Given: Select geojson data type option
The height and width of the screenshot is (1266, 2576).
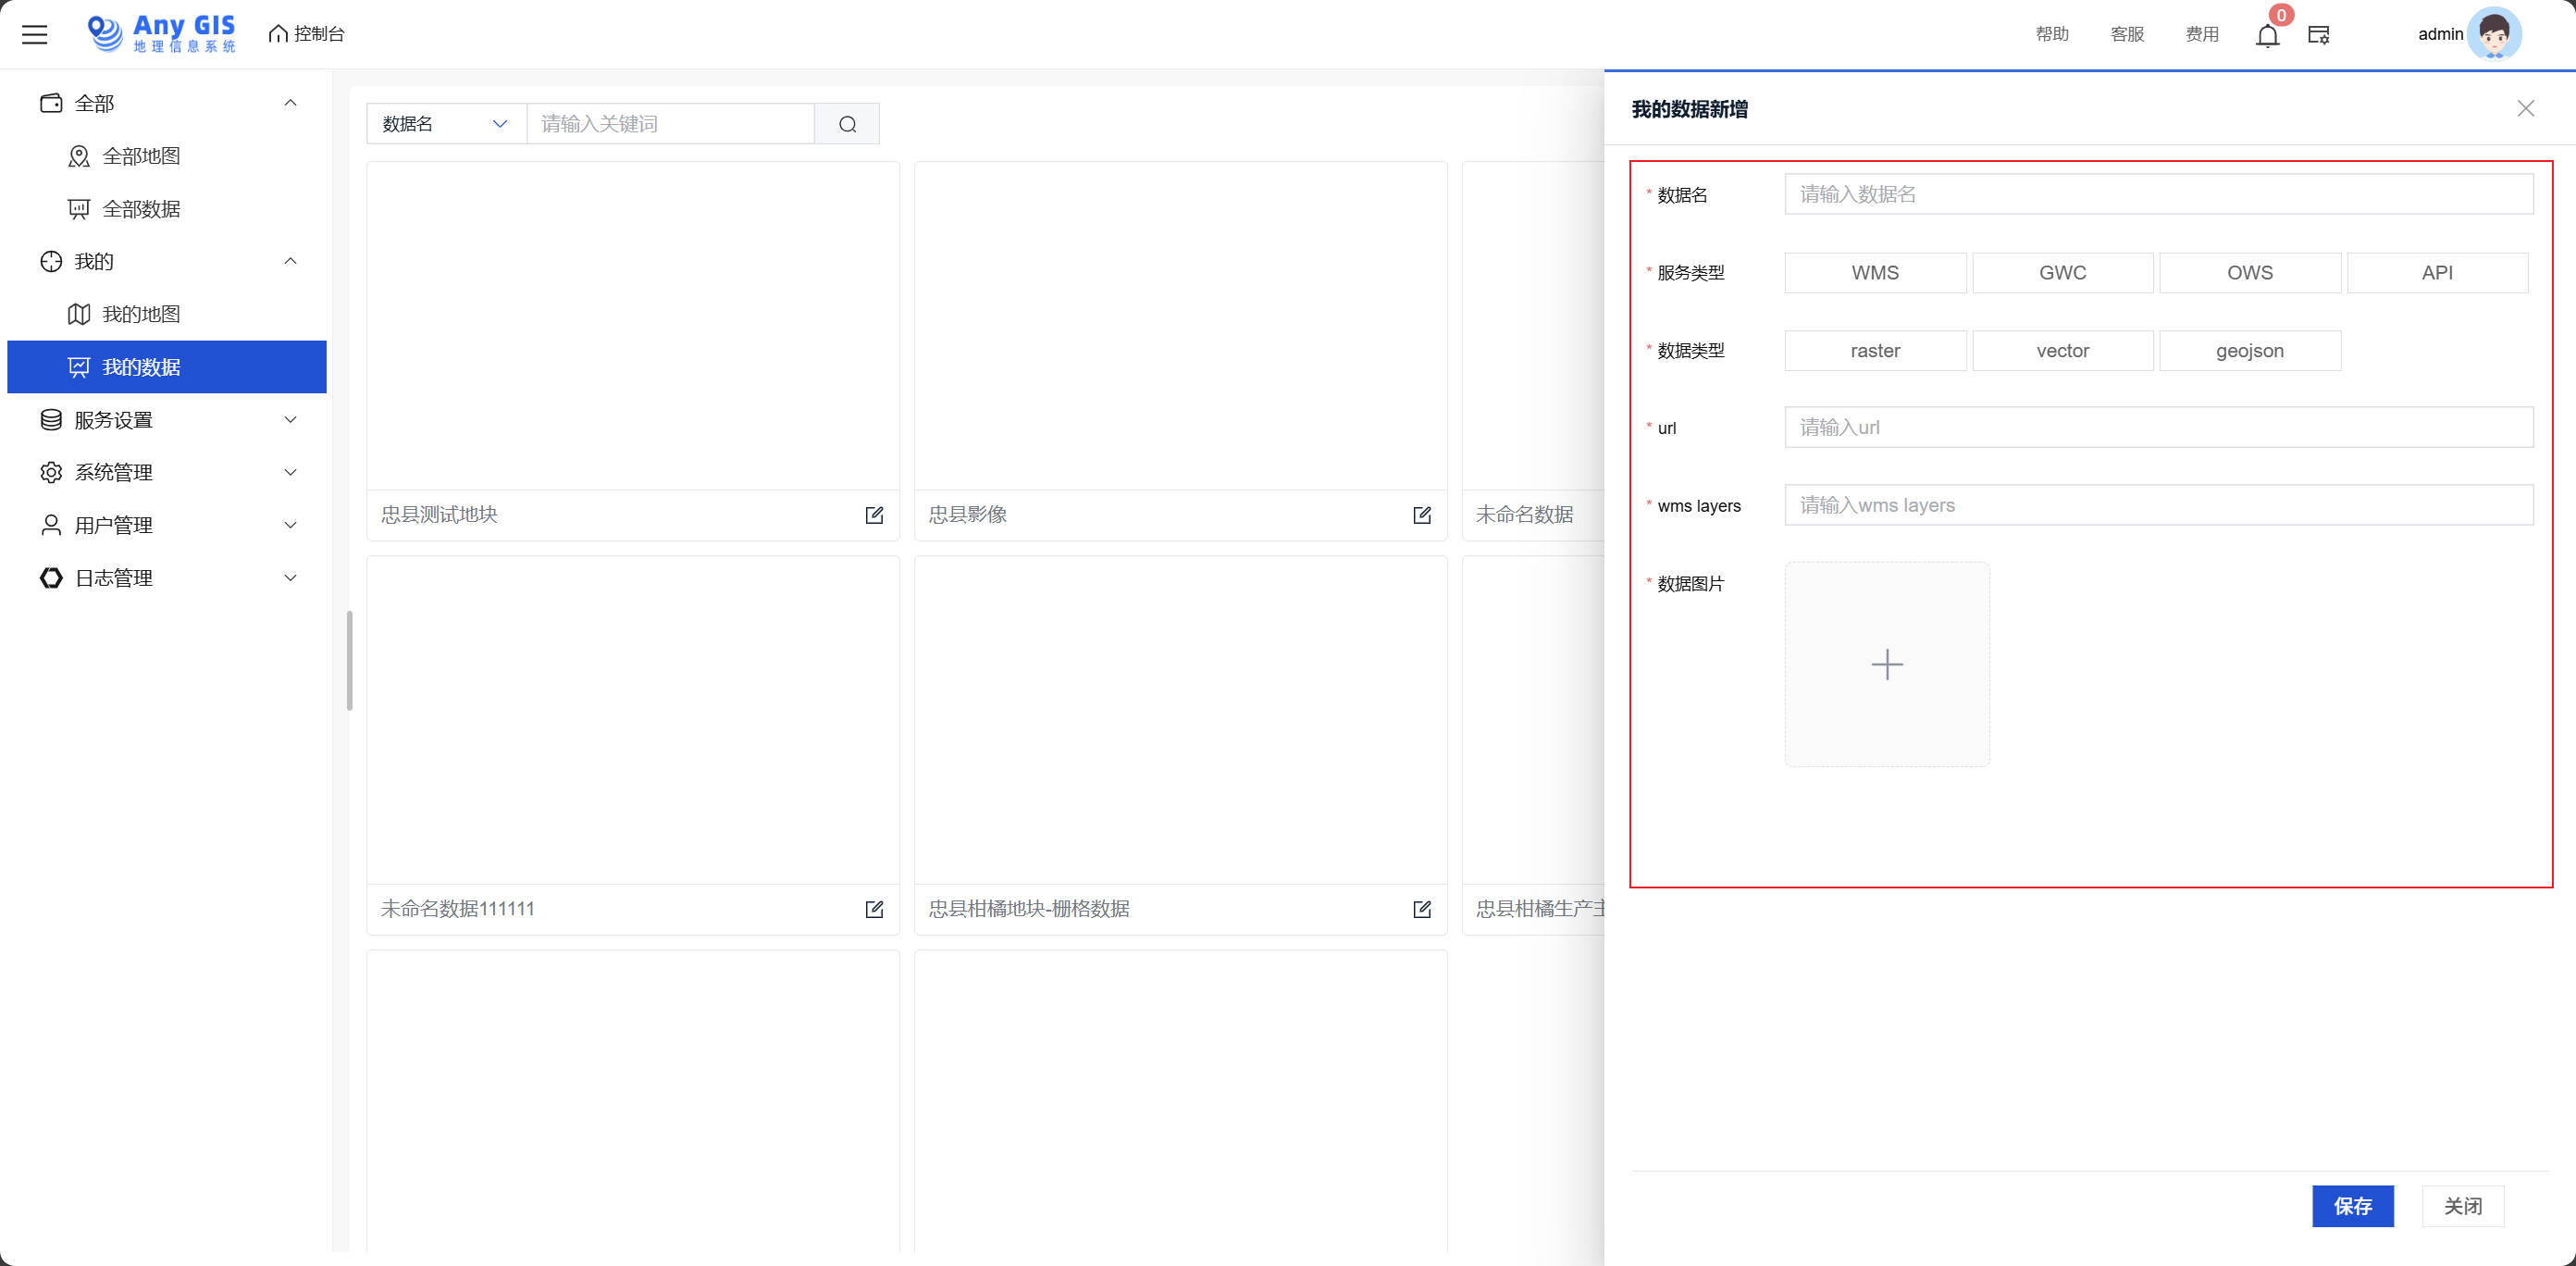Looking at the screenshot, I should pos(2249,351).
